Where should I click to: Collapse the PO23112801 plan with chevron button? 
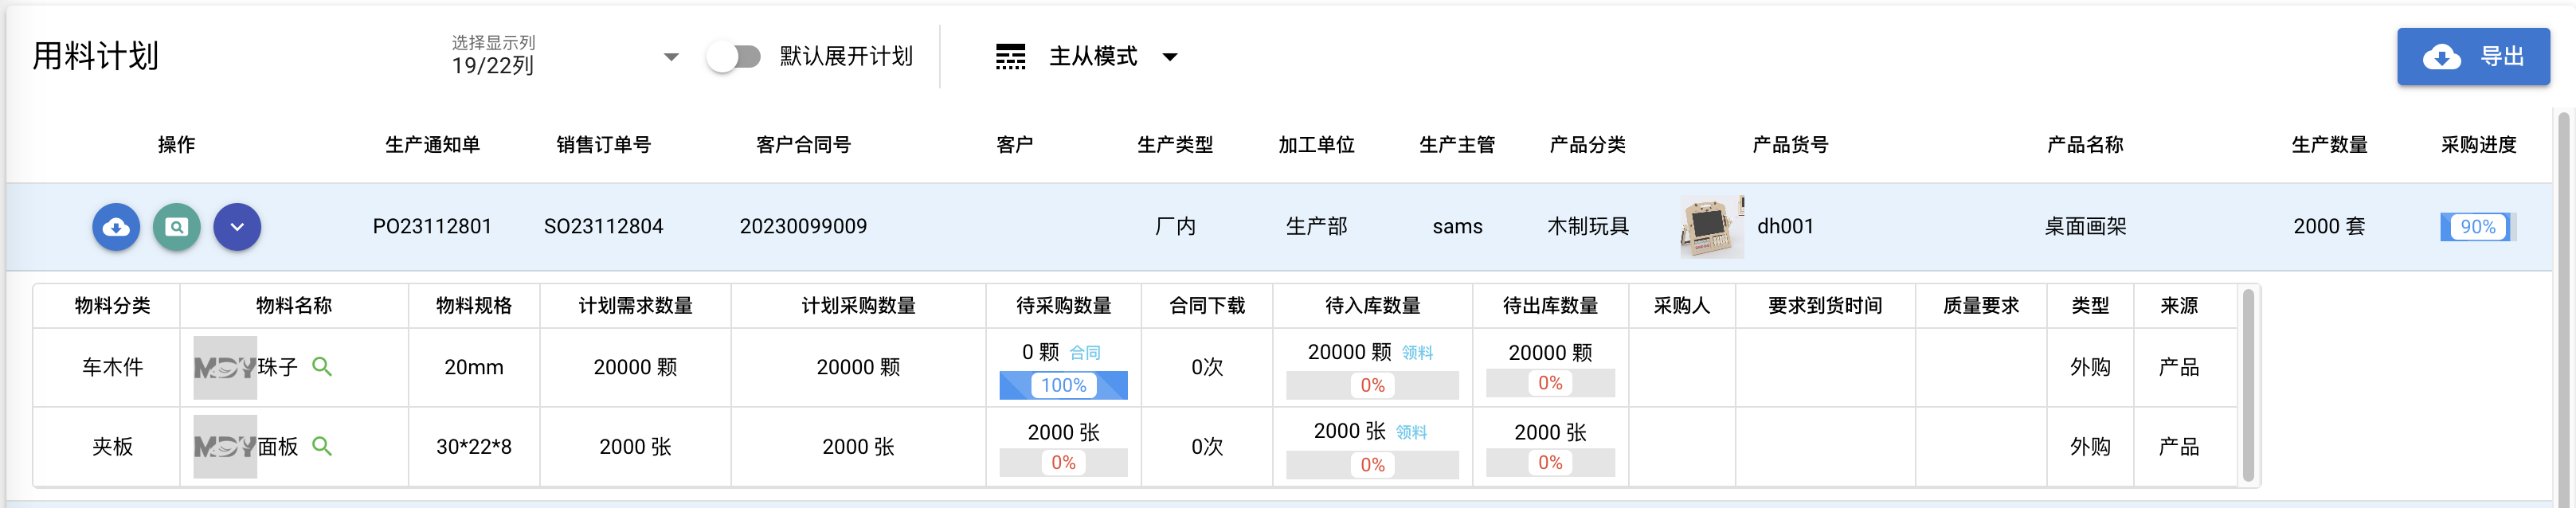click(x=237, y=227)
